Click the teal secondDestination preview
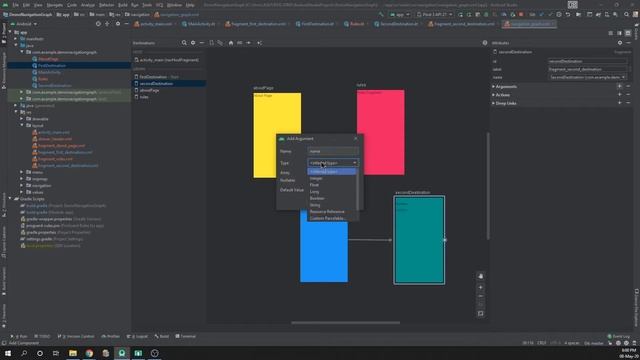 tap(419, 240)
